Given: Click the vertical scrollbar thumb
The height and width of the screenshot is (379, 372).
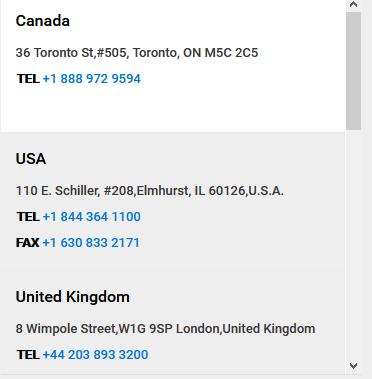Looking at the screenshot, I should (x=353, y=71).
